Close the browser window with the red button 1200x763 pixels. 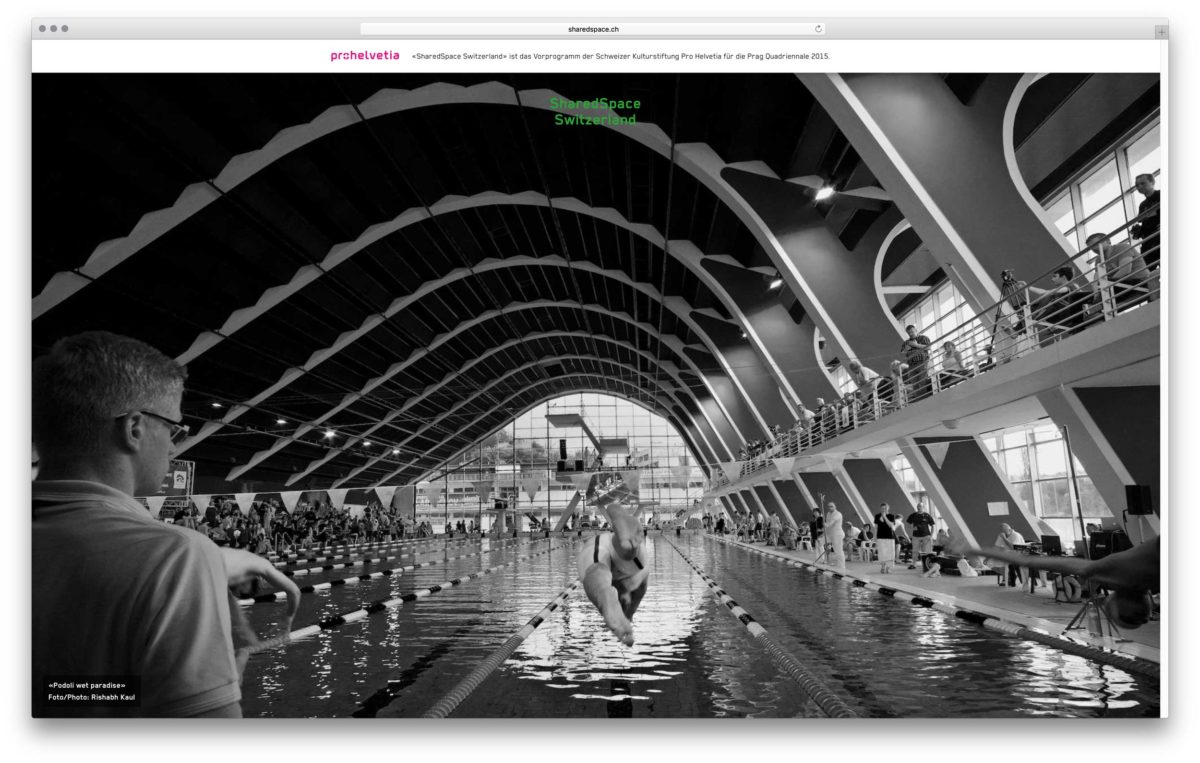(x=42, y=29)
